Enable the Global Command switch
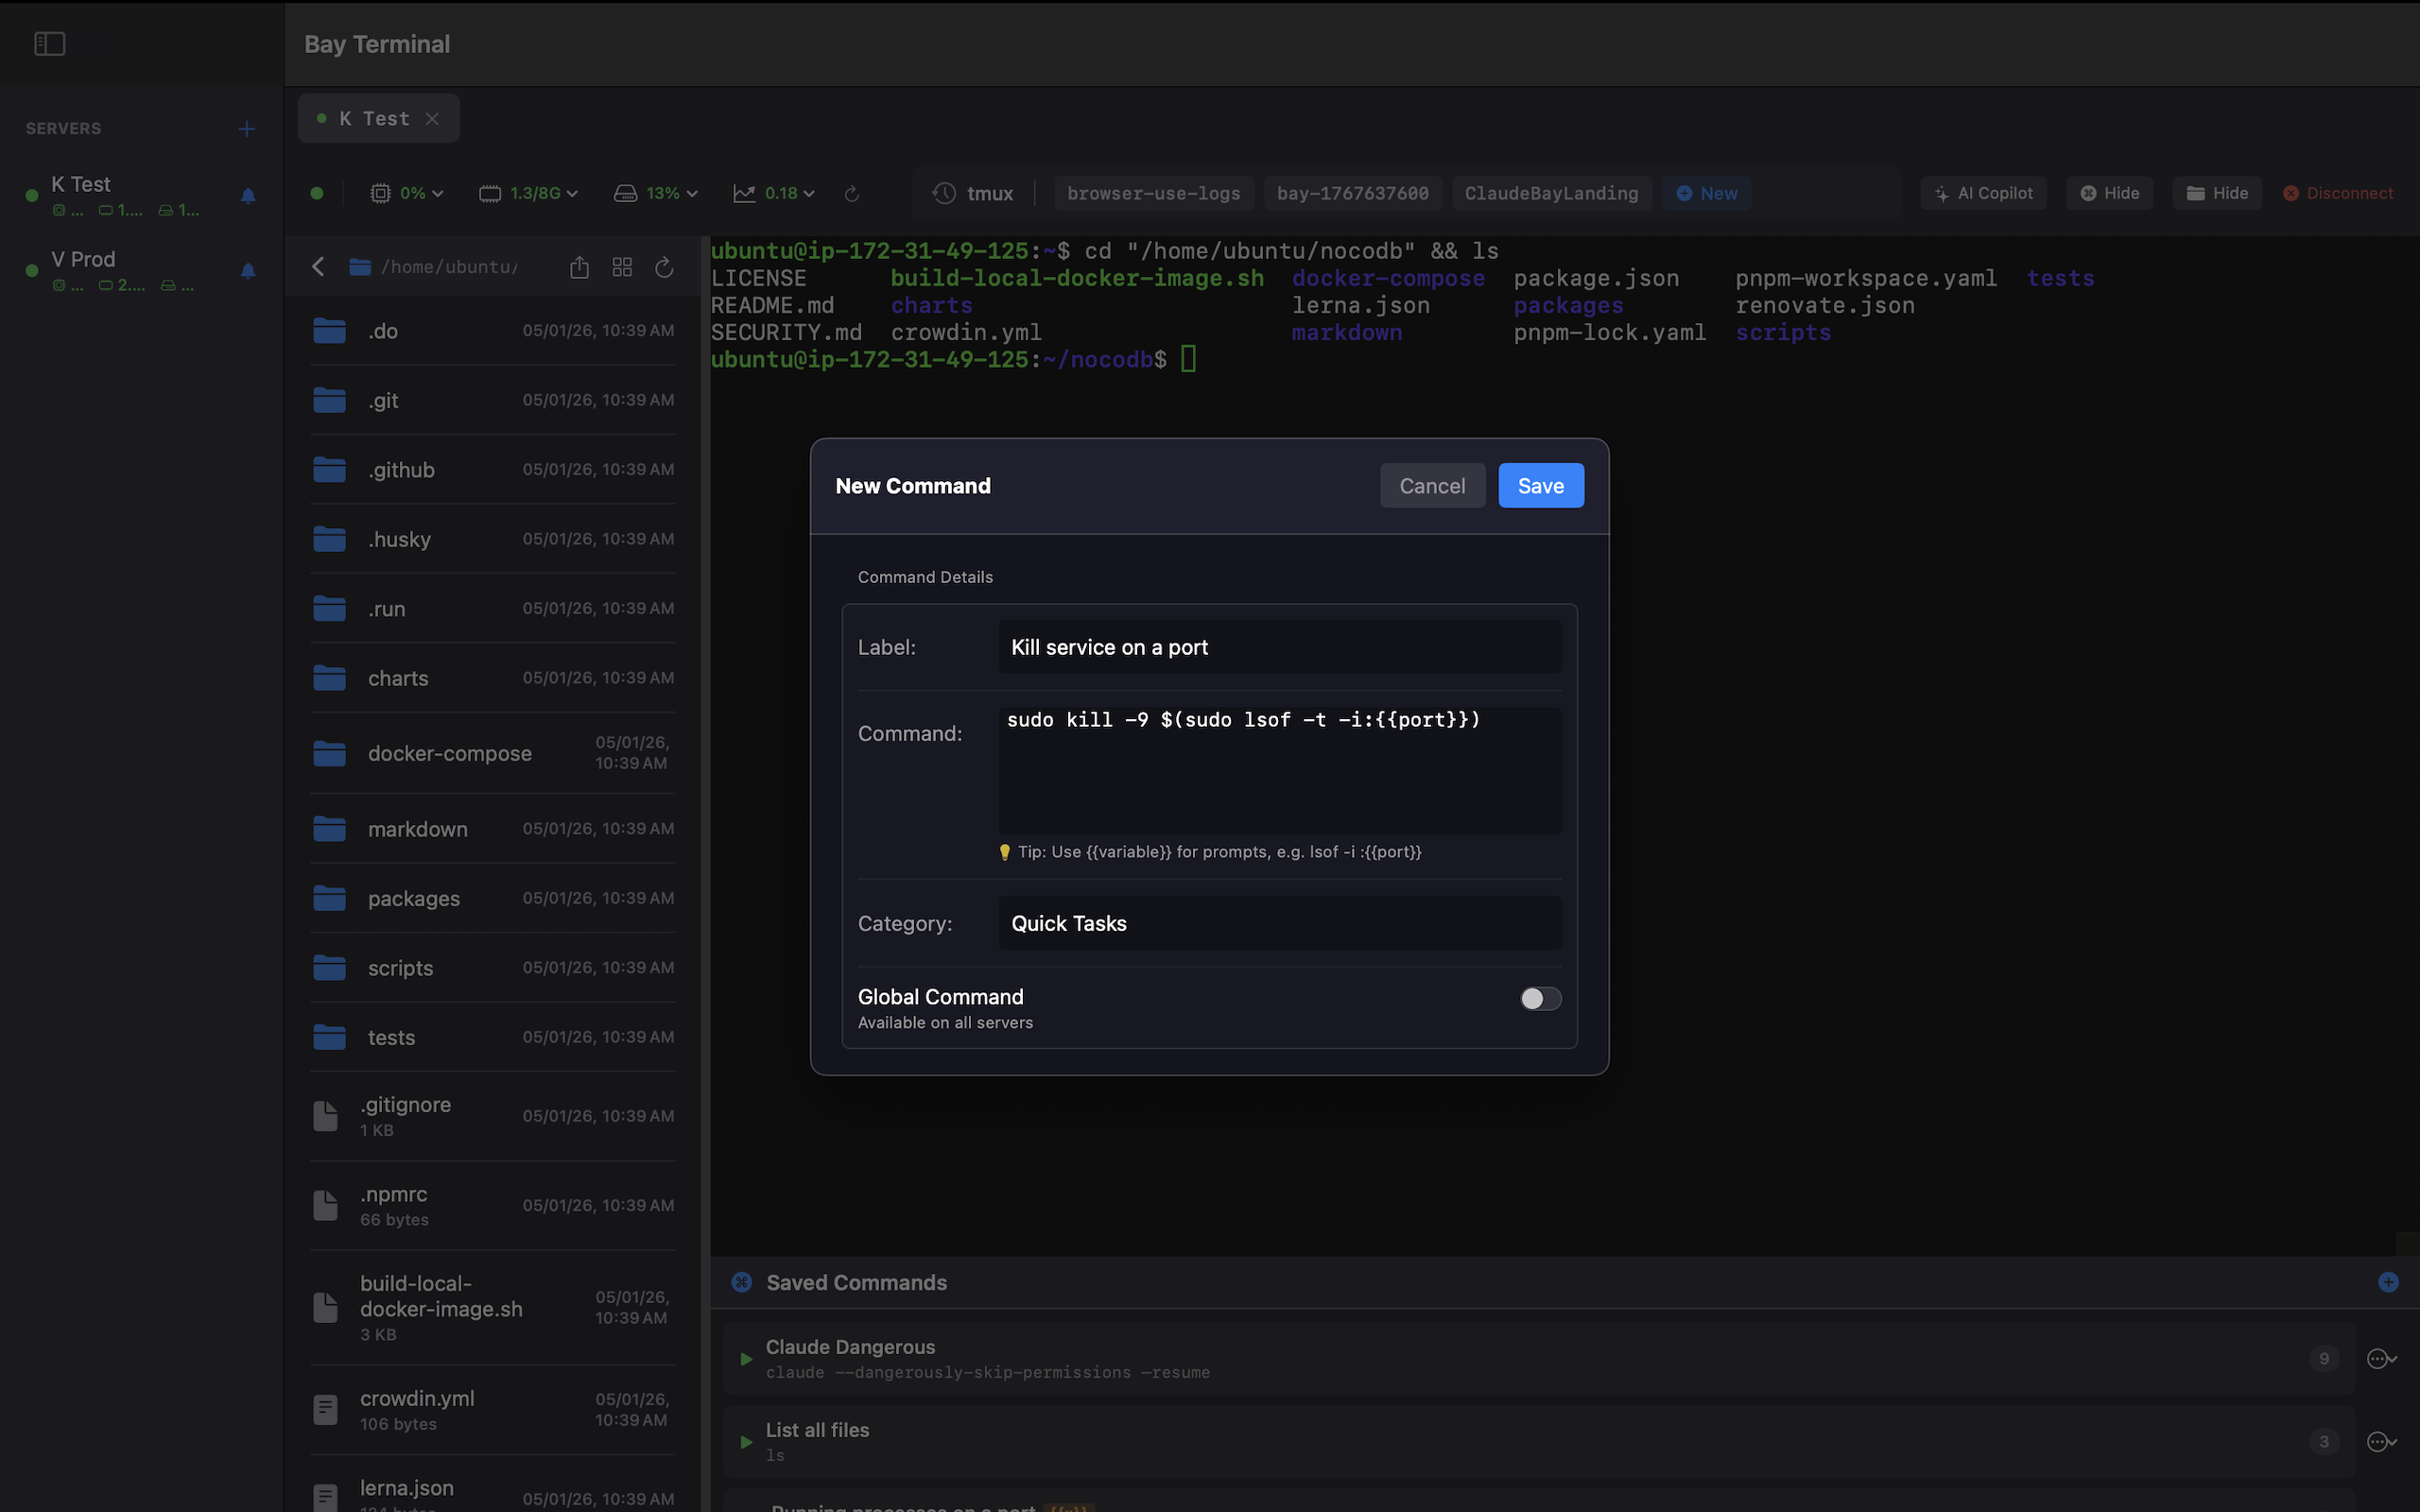Image resolution: width=2420 pixels, height=1512 pixels. [1539, 997]
